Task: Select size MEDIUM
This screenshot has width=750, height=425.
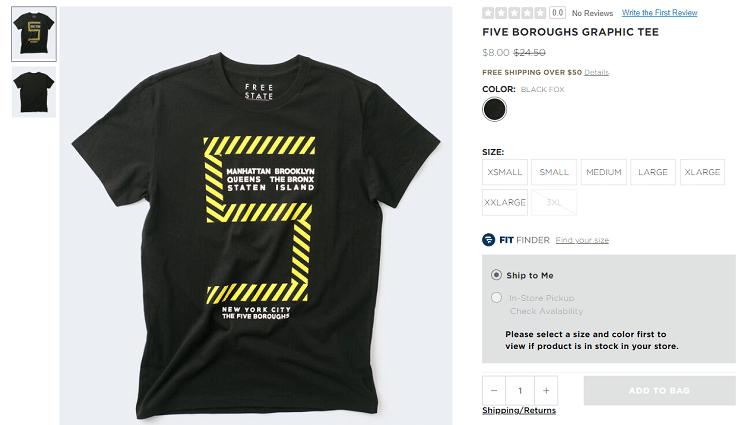Action: [x=604, y=172]
